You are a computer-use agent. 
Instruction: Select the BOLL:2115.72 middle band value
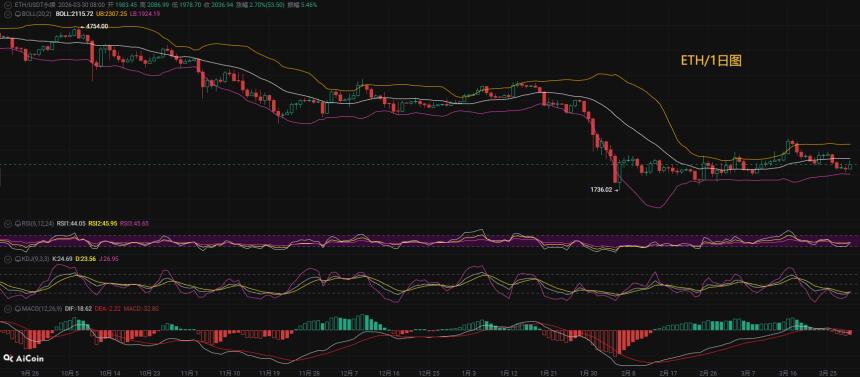click(x=75, y=14)
